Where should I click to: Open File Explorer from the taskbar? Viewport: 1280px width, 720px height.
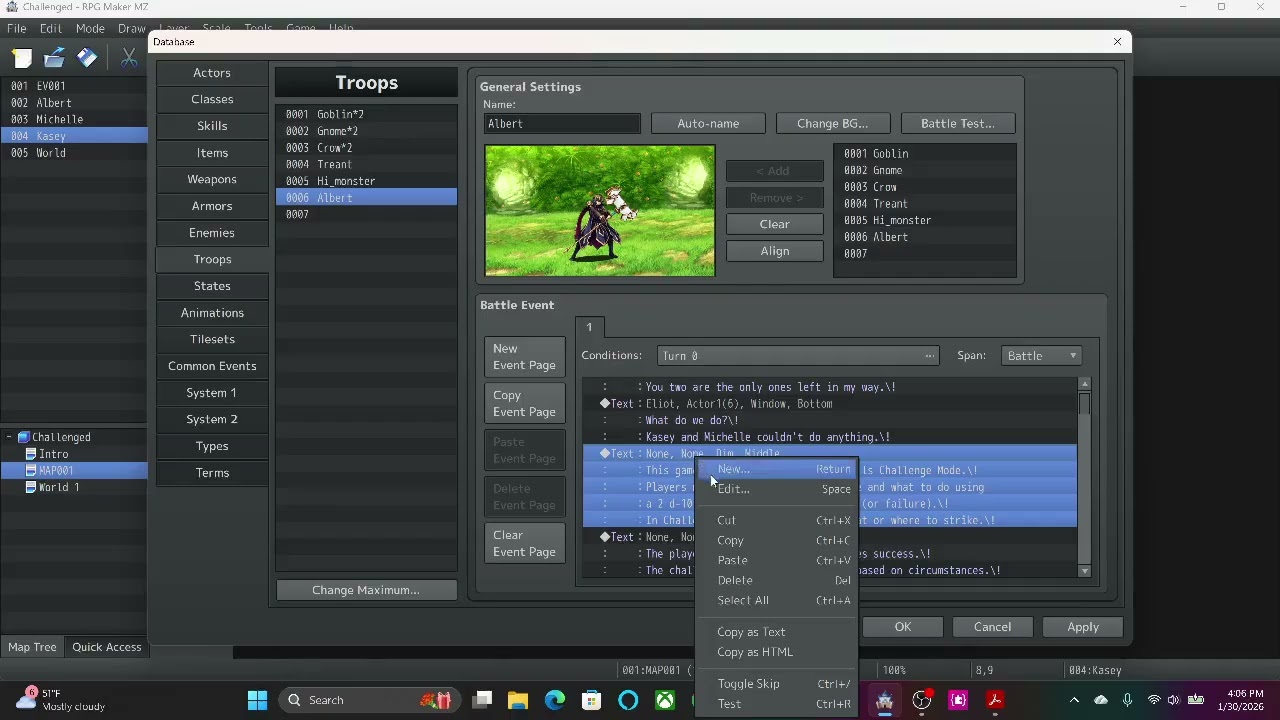518,700
